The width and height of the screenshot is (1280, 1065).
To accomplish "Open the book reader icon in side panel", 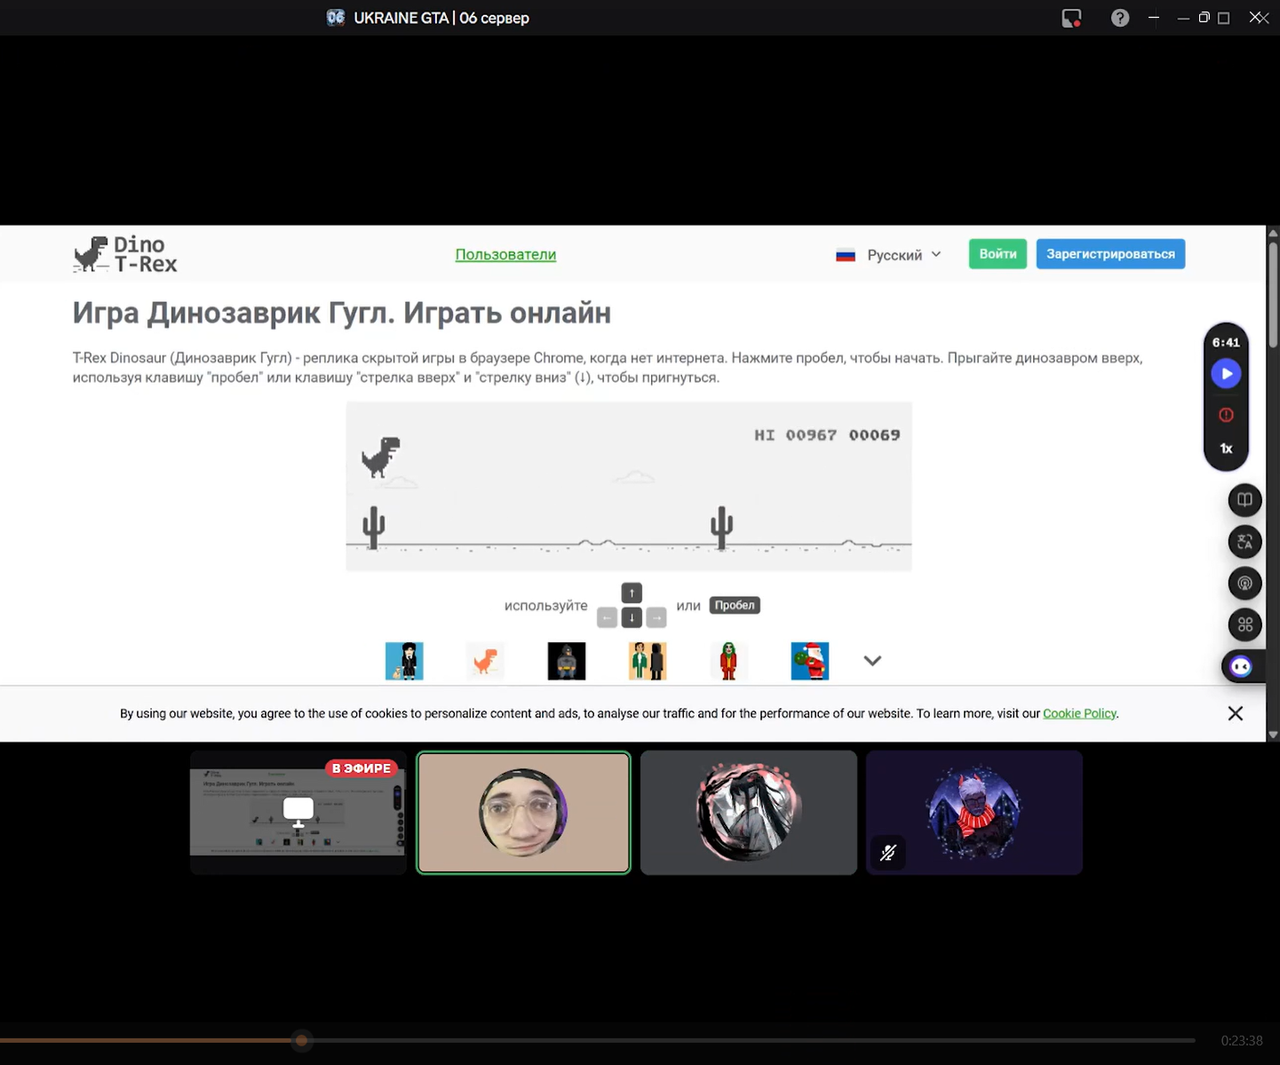I will coord(1245,500).
